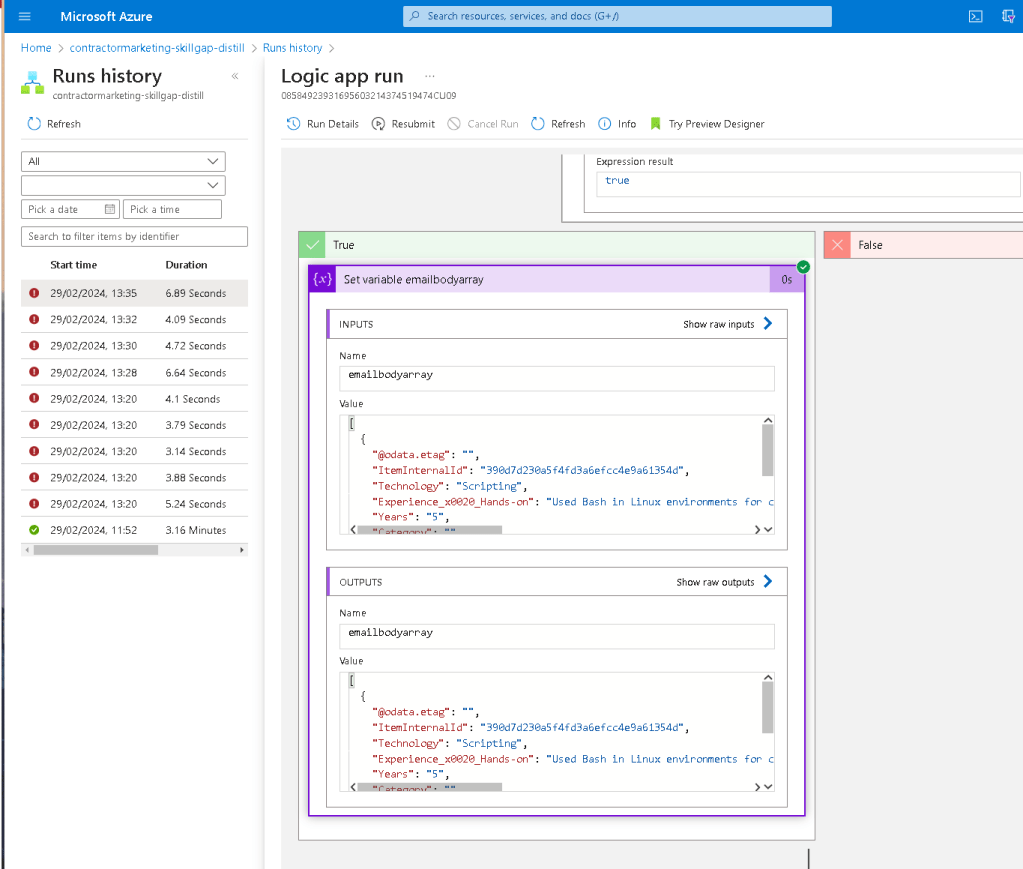The height and width of the screenshot is (869, 1023).
Task: Click the runs list horizontal scrollbar
Action: (x=96, y=550)
